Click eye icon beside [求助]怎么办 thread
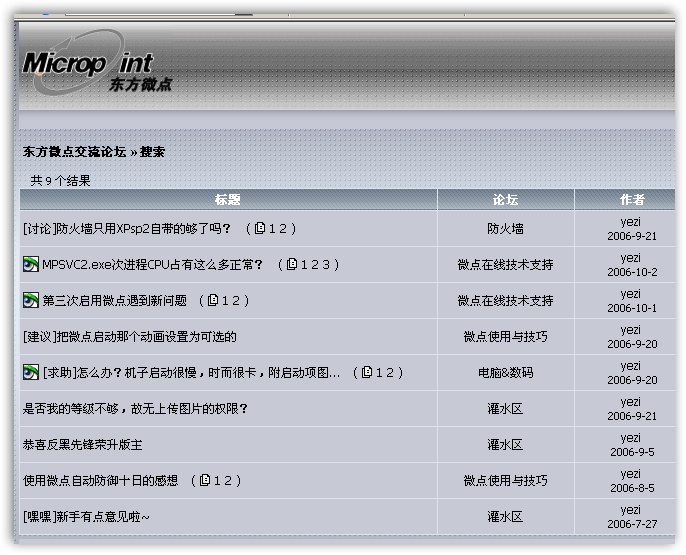The height and width of the screenshot is (555, 686). point(31,372)
